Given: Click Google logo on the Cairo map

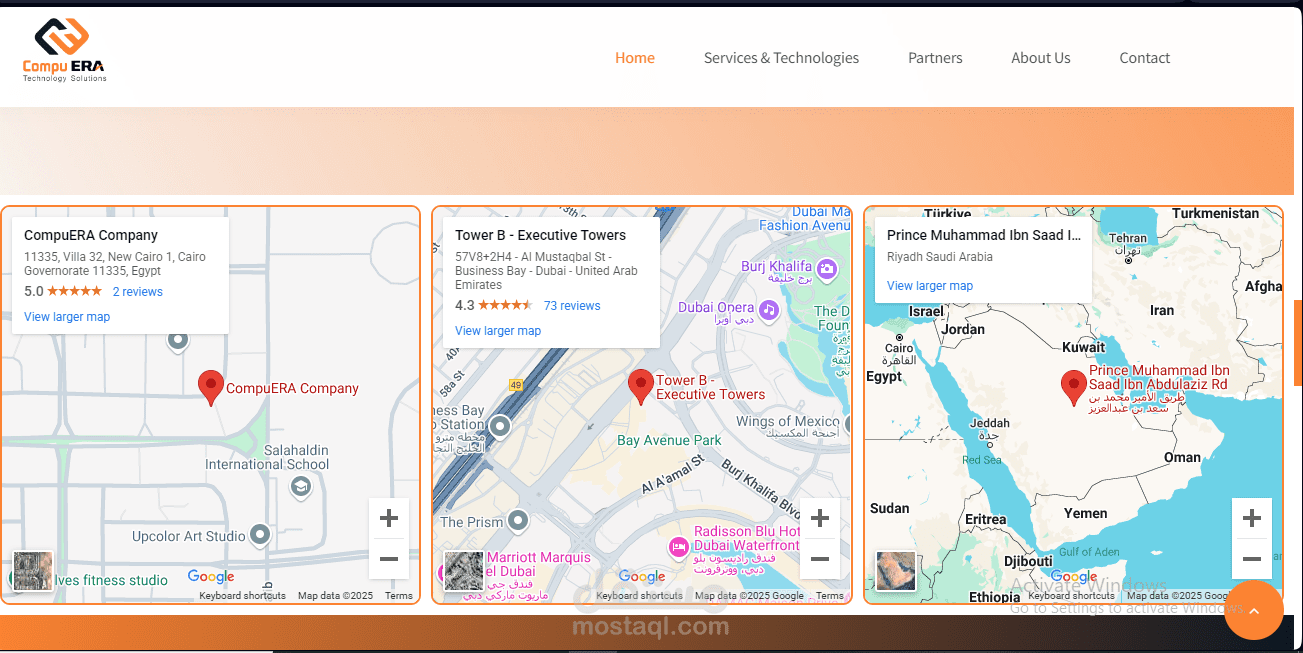Looking at the screenshot, I should coord(211,577).
